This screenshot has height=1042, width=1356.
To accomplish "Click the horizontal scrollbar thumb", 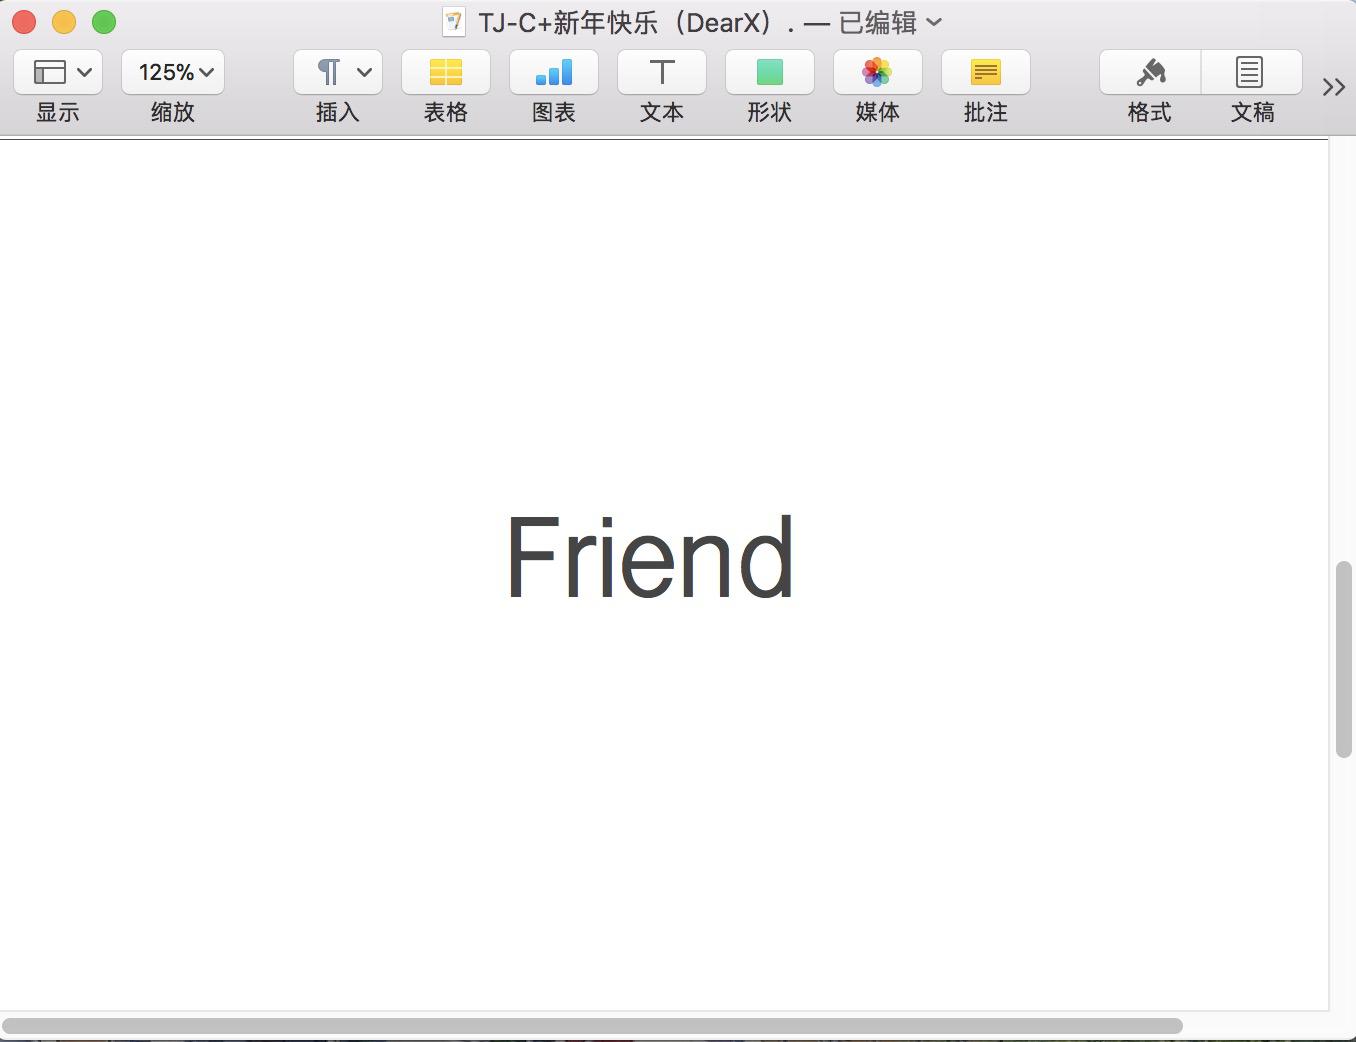I will coord(592,1026).
